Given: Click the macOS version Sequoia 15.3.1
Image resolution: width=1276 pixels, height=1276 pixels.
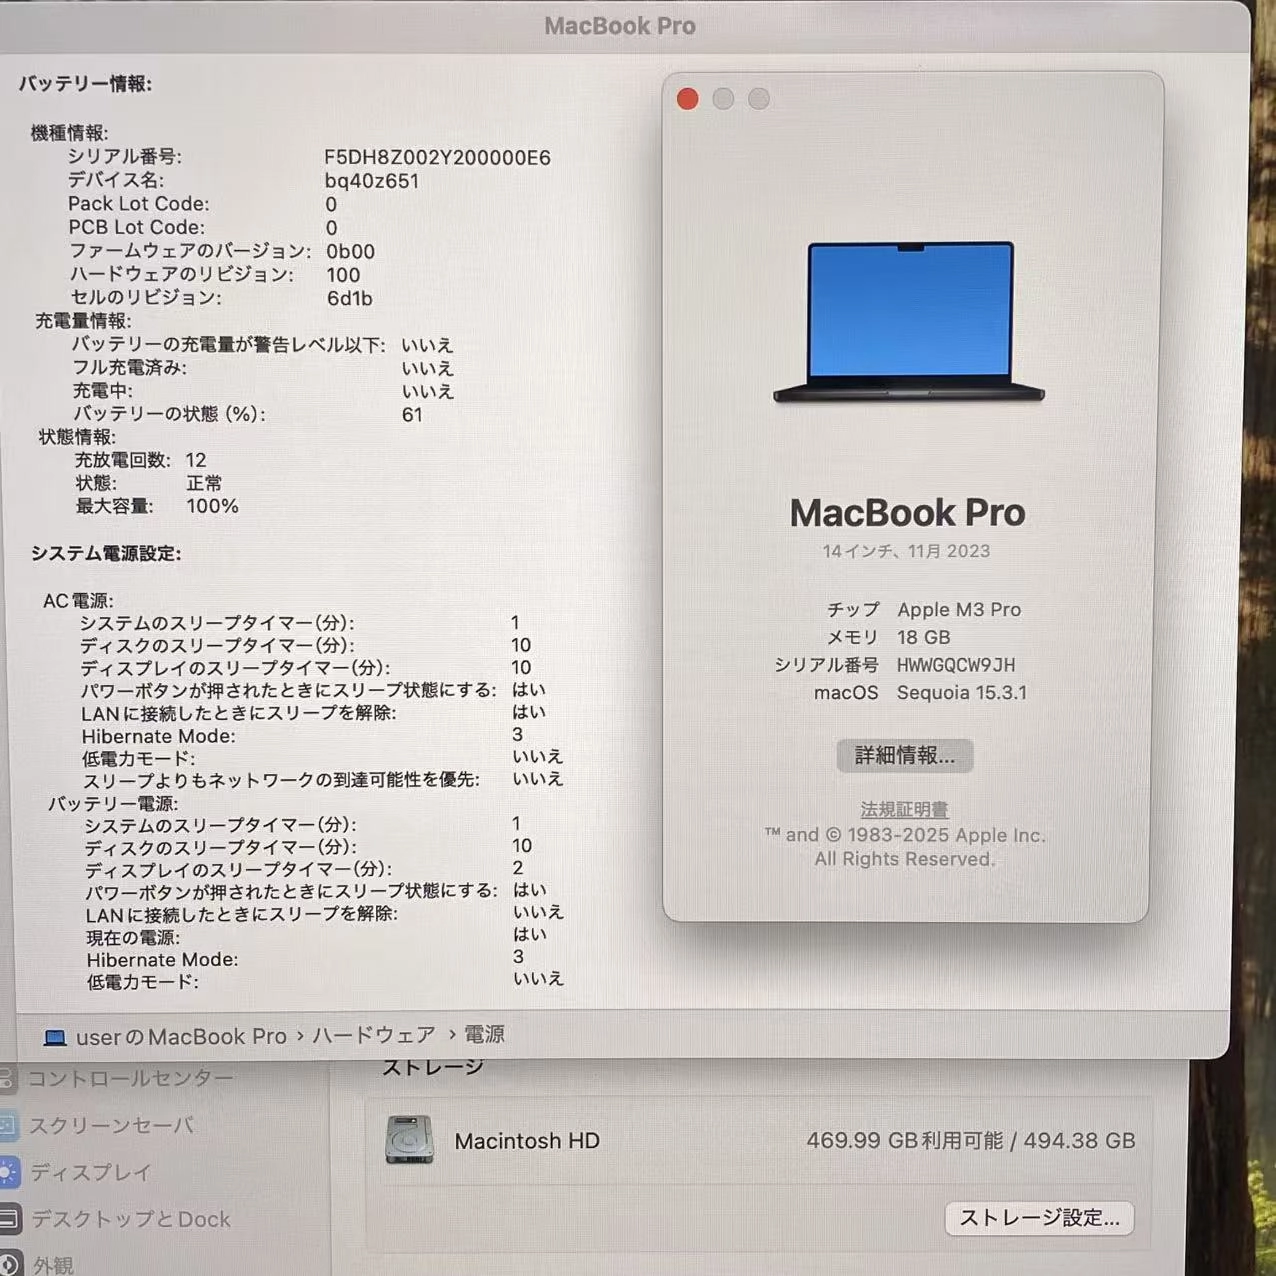Looking at the screenshot, I should click(962, 692).
